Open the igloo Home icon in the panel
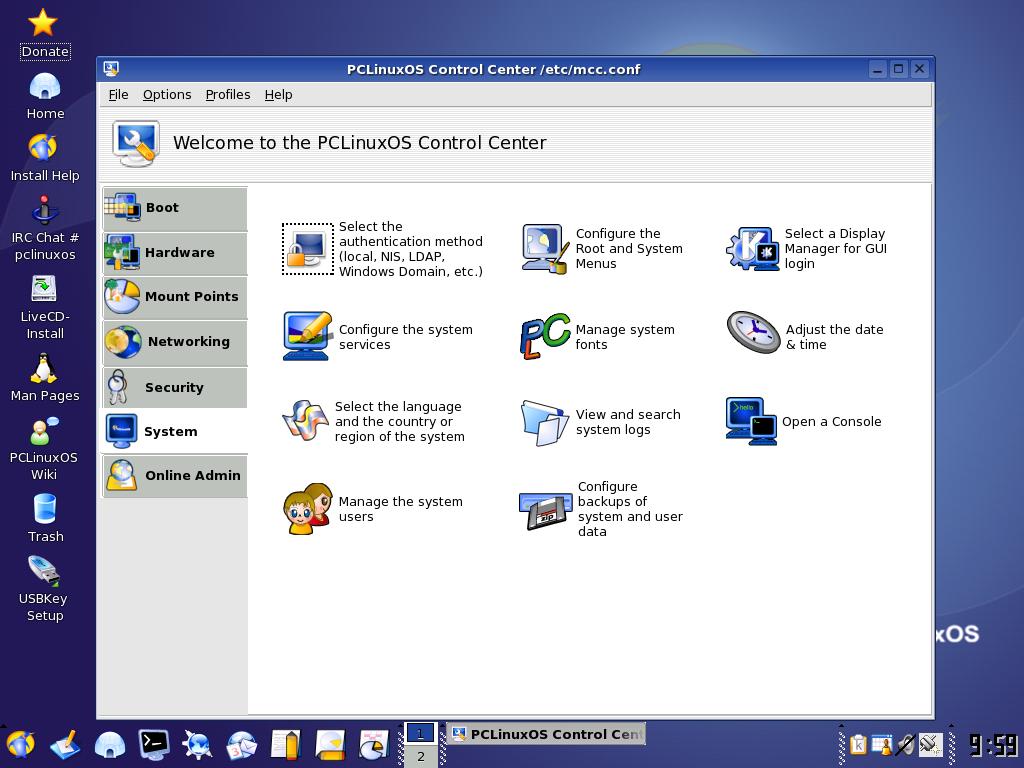The width and height of the screenshot is (1024, 768). pos(109,744)
